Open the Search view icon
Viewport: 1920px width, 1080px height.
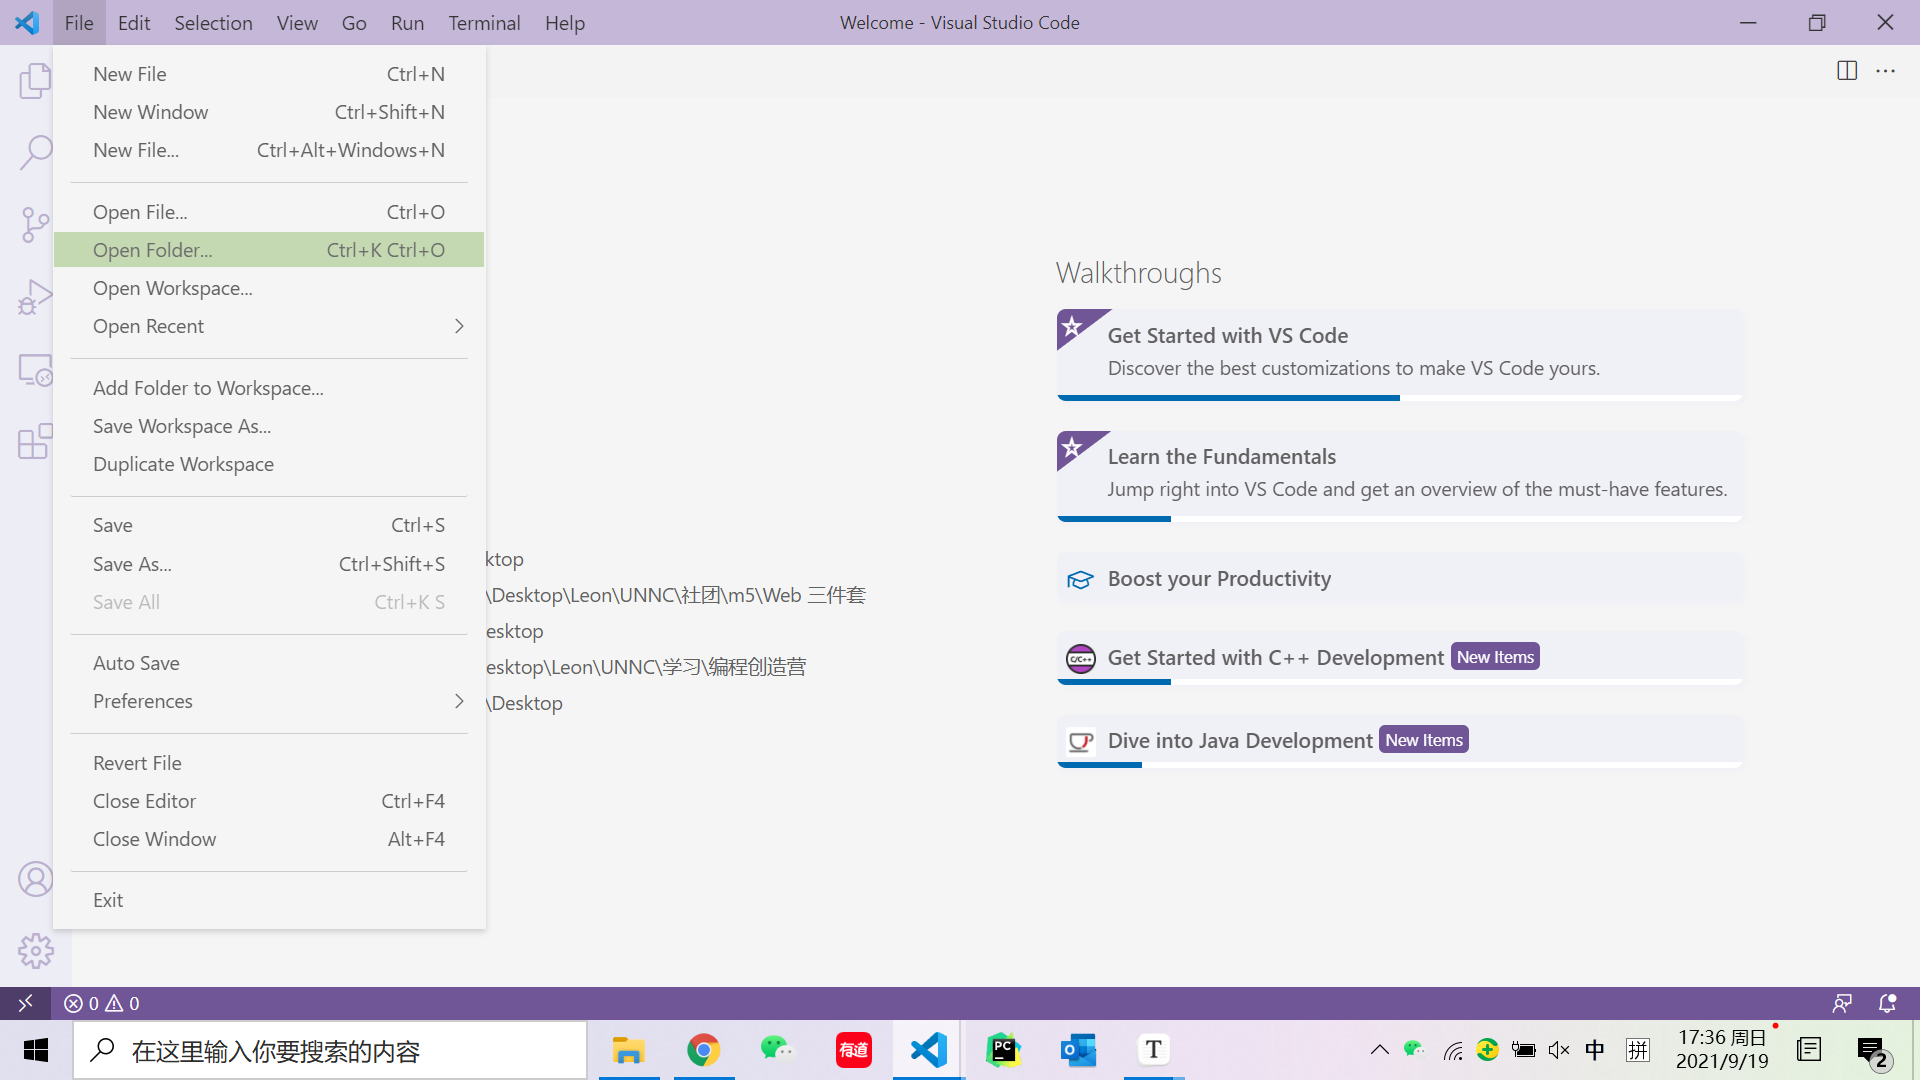click(35, 152)
